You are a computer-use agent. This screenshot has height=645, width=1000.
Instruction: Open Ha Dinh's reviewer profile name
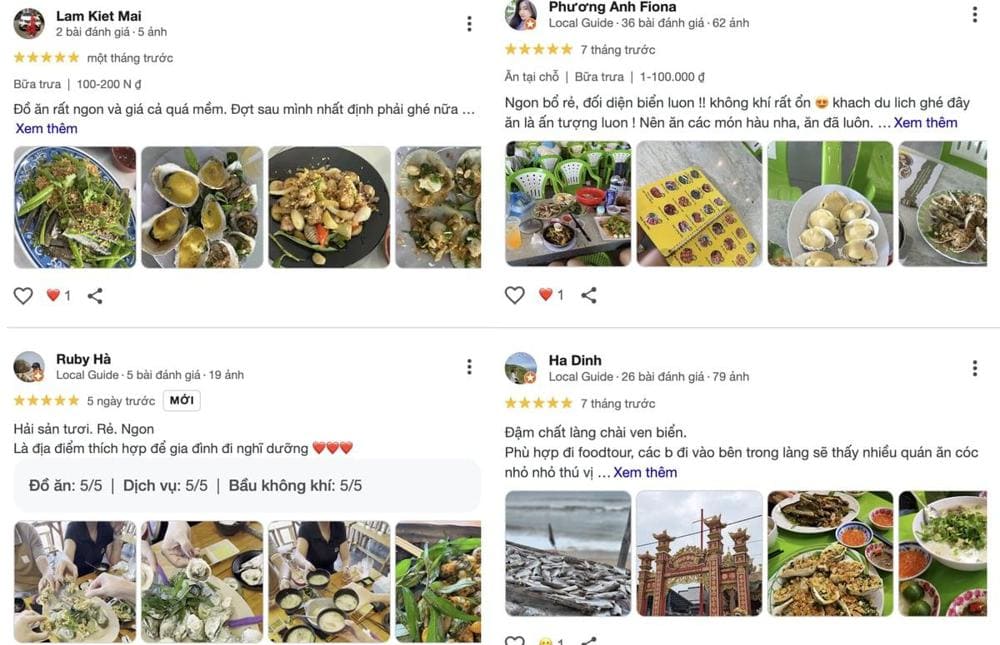(575, 360)
